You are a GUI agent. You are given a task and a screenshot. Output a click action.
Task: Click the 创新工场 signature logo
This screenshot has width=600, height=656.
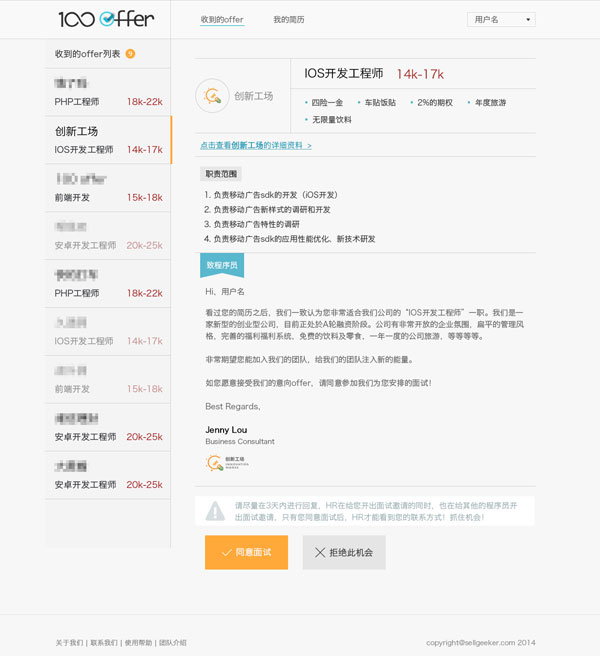tap(227, 463)
